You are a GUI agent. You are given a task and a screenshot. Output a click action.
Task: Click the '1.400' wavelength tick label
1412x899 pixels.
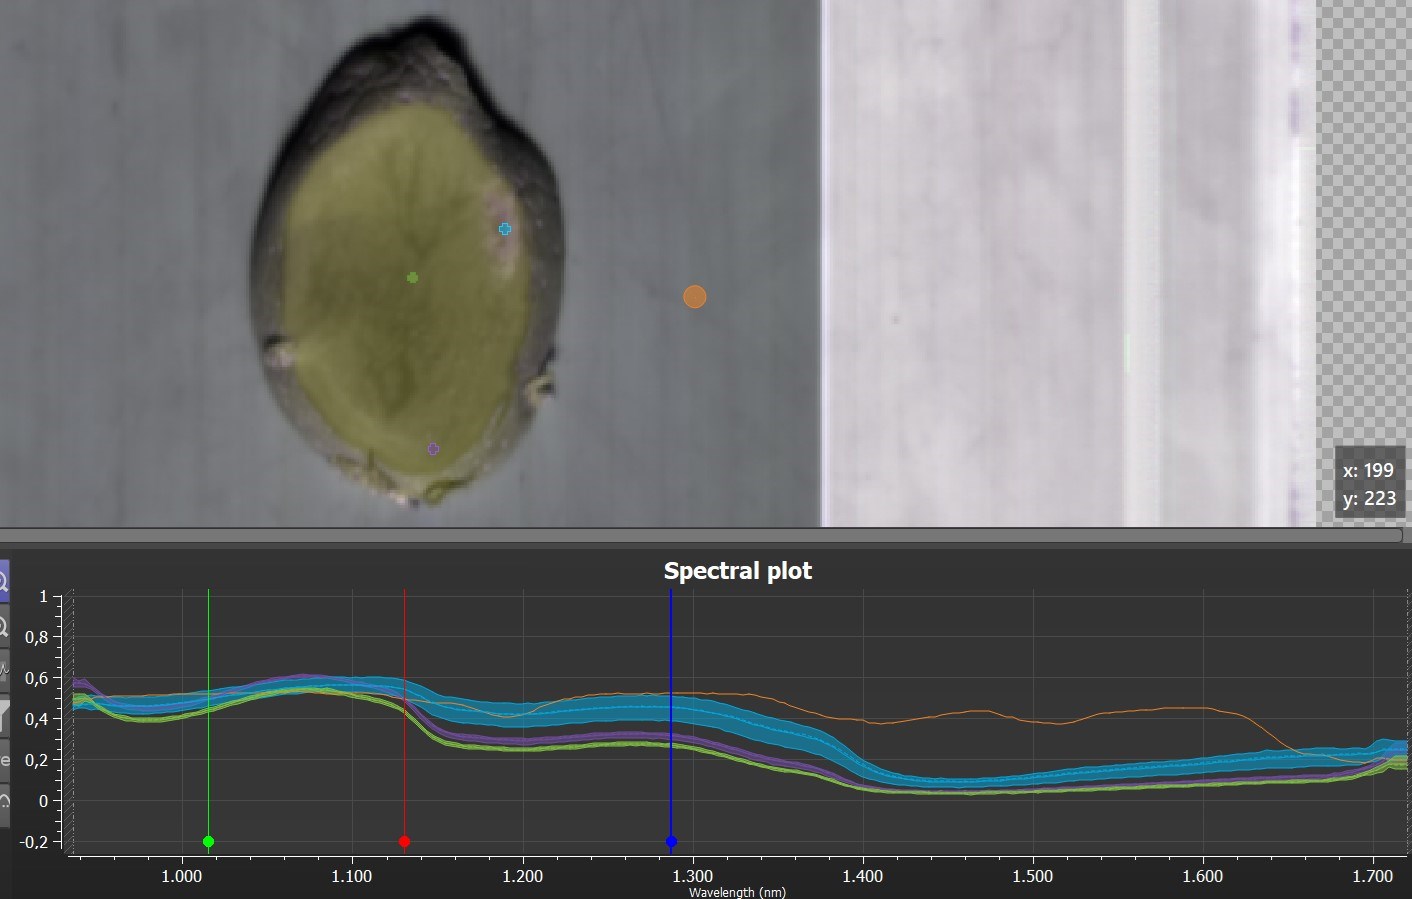(862, 876)
